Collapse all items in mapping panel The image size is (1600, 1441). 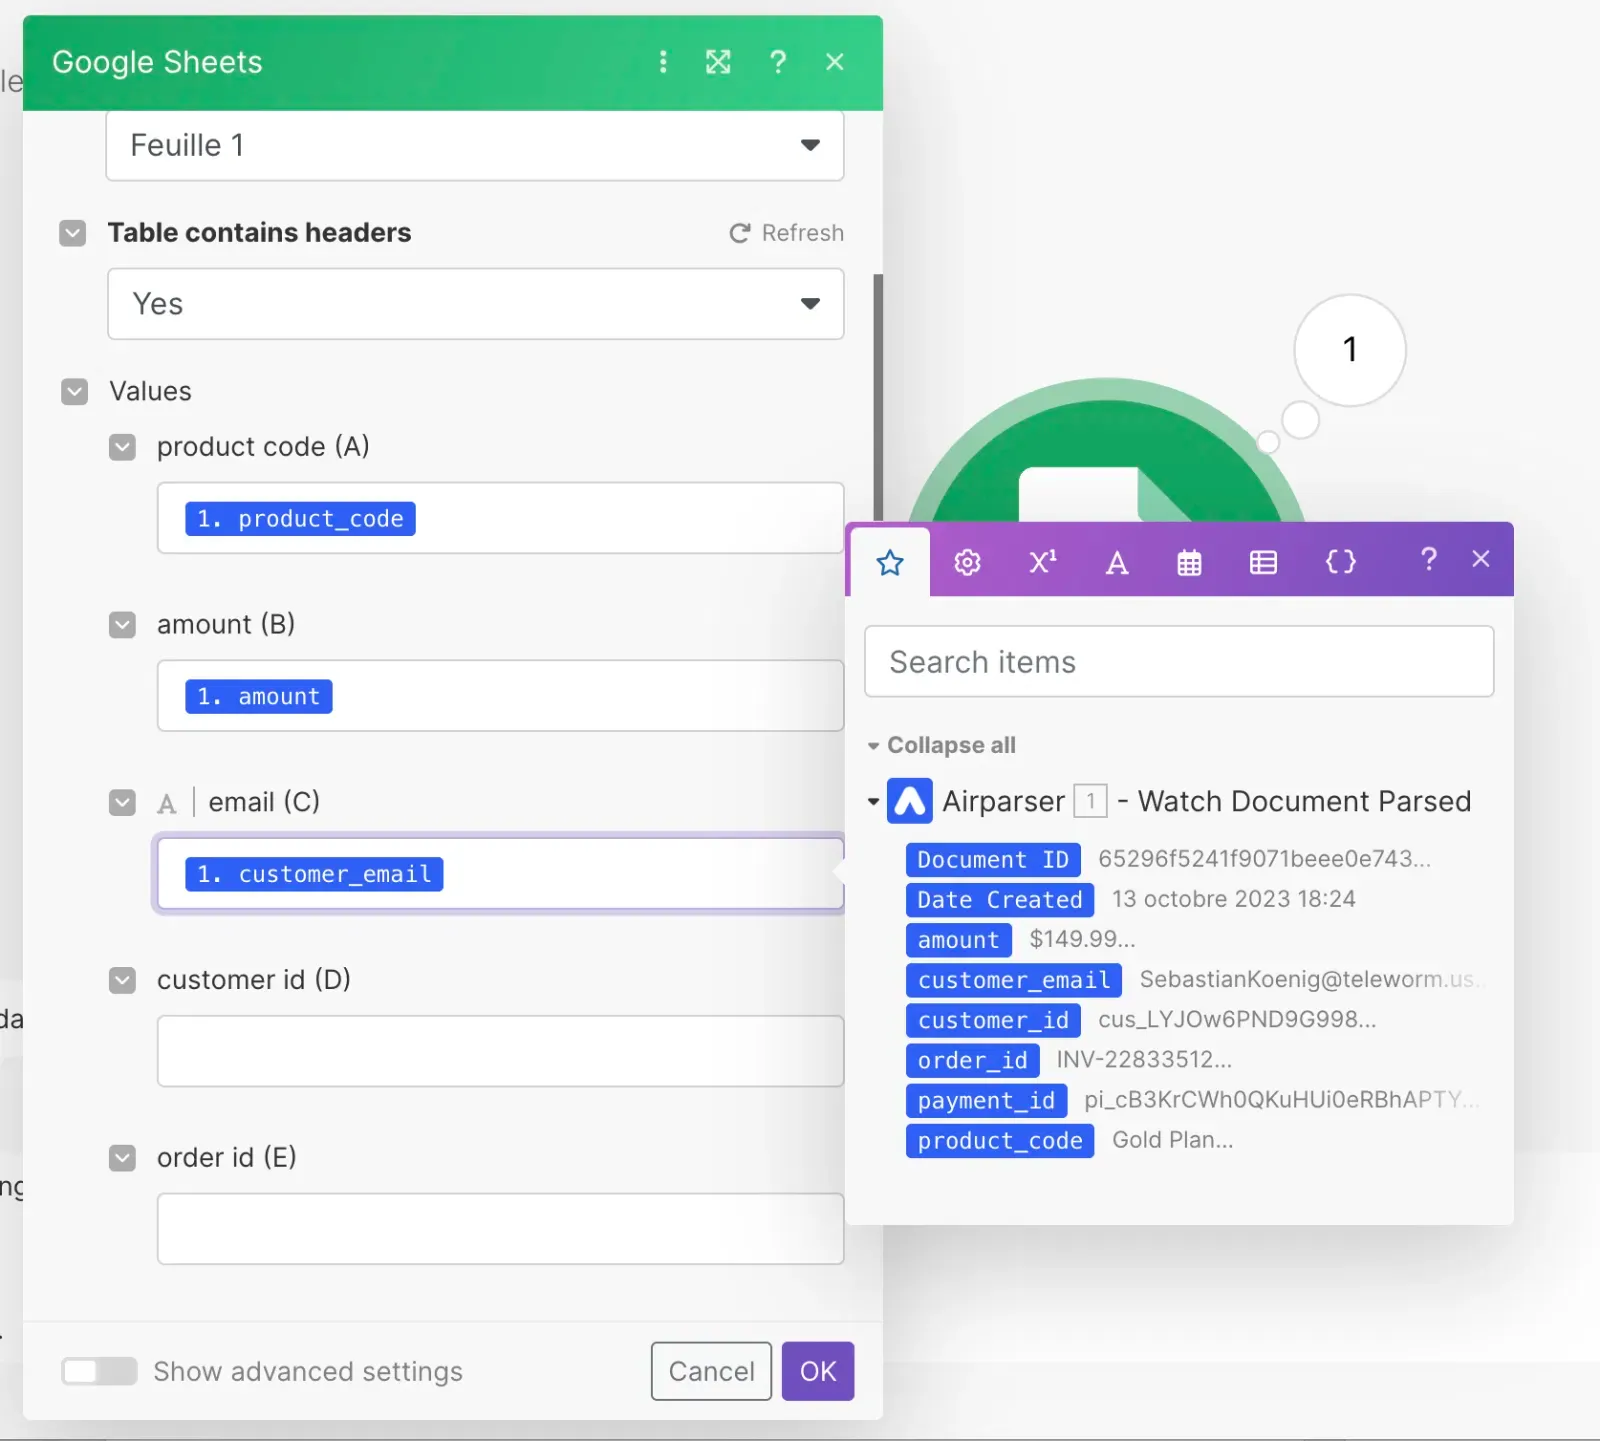click(x=942, y=745)
